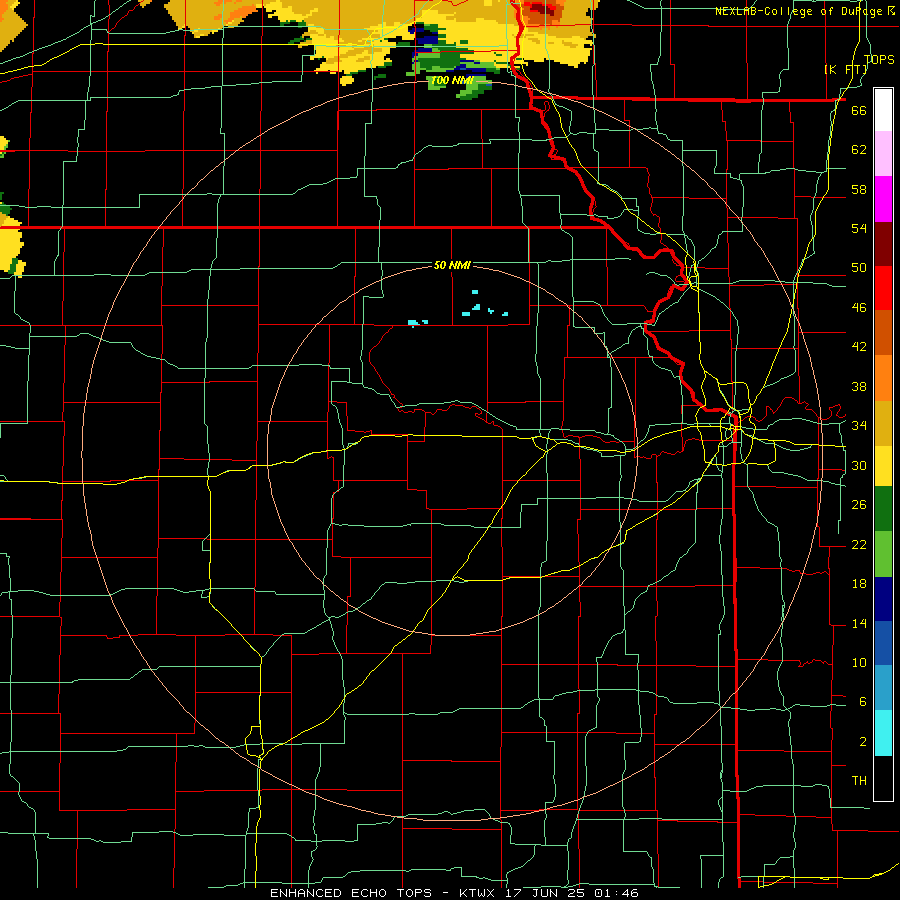Click the light green echo beside 100 NMI label

point(476,87)
